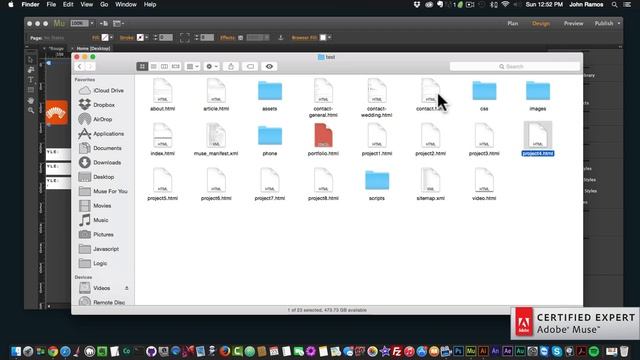Click the Muse Browser Fill swatch

coord(322,38)
